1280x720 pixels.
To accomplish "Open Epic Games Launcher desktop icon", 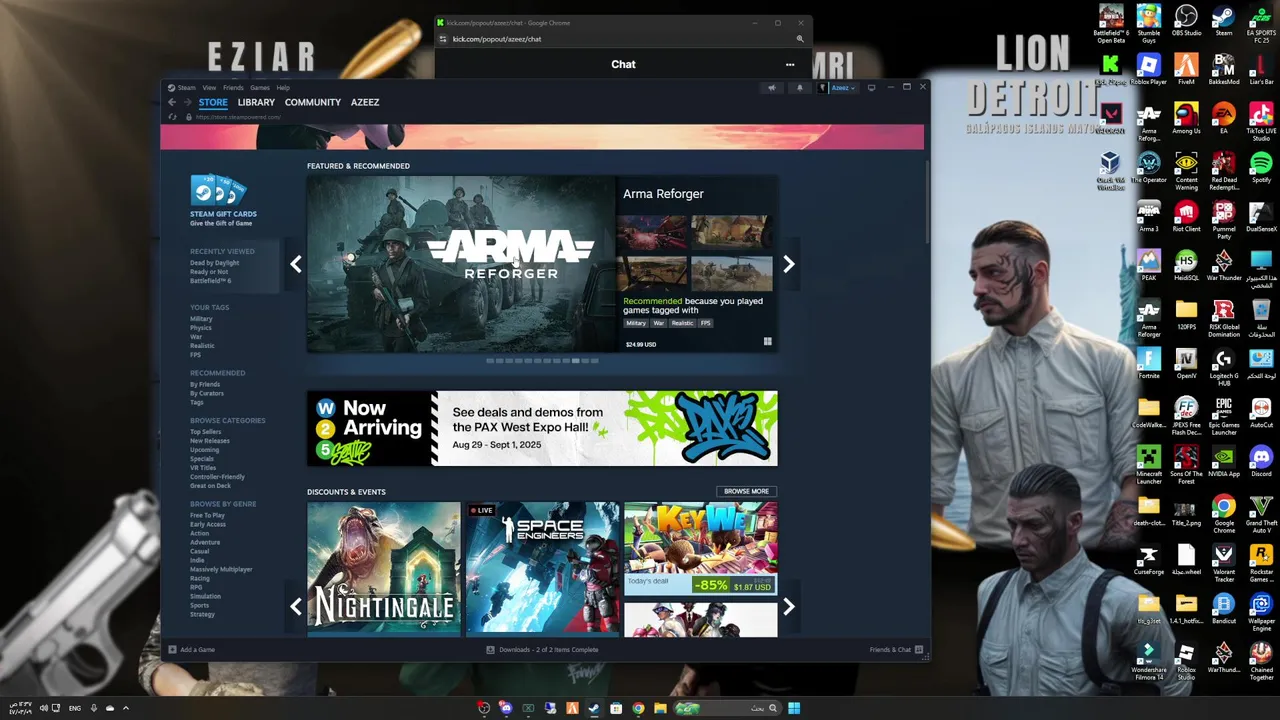I will tap(1224, 415).
